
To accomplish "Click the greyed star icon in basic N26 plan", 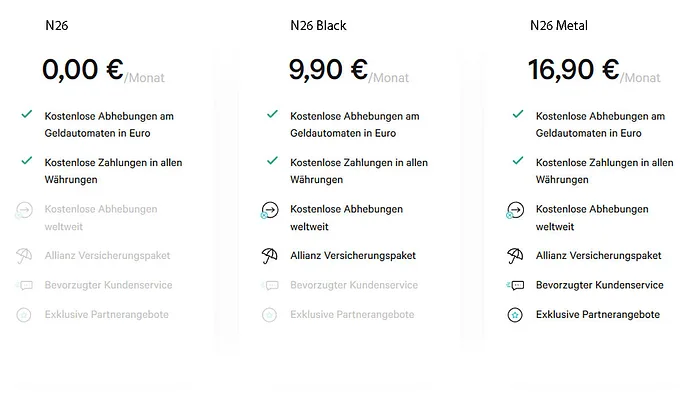I will tap(24, 315).
